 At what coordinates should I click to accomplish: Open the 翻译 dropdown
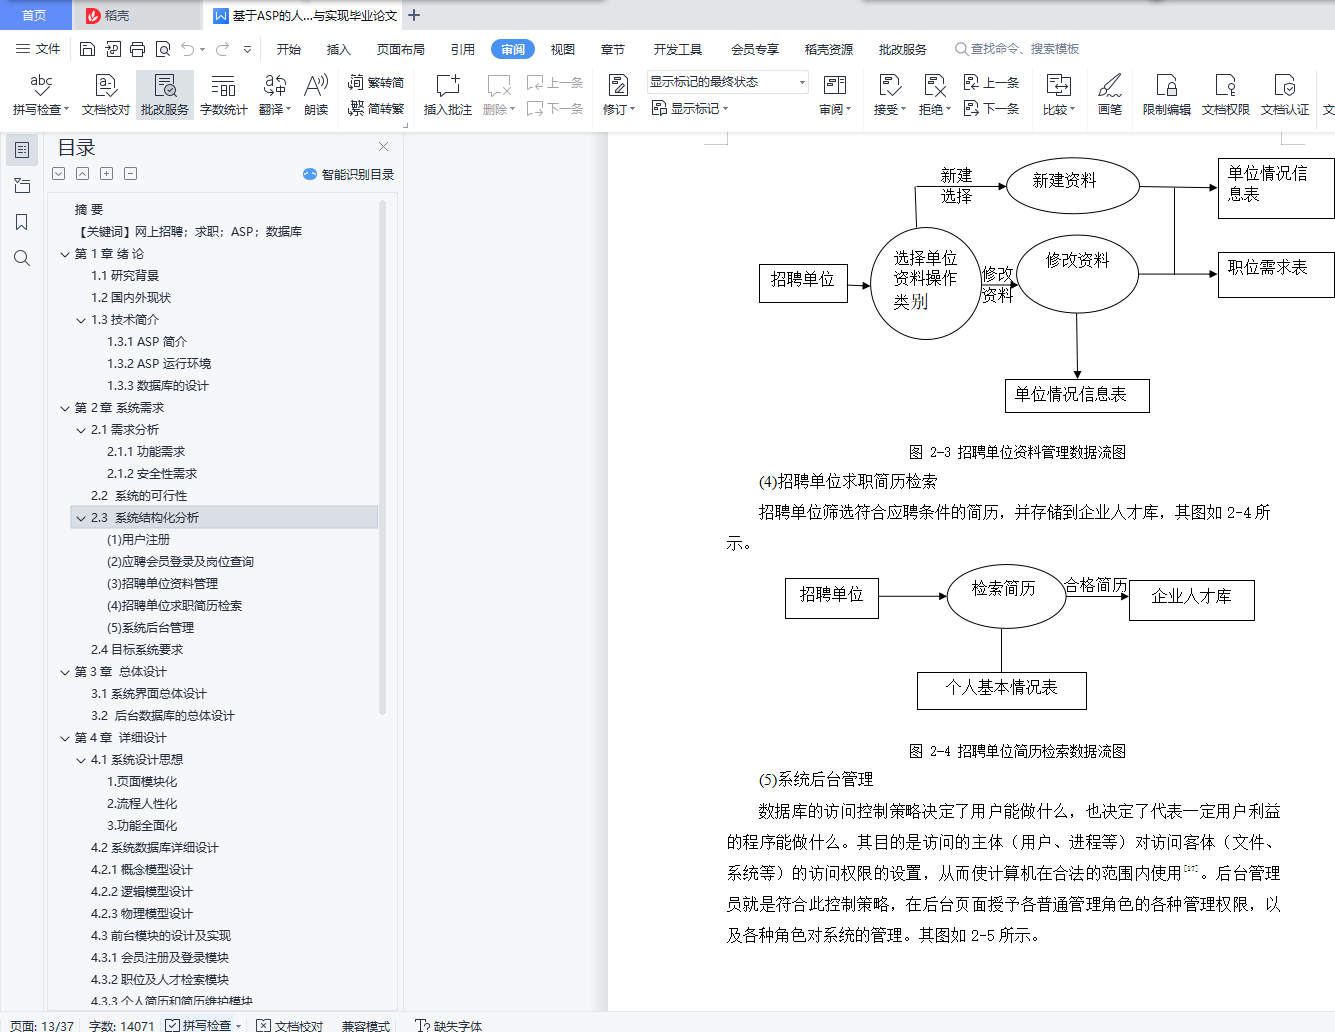(288, 110)
